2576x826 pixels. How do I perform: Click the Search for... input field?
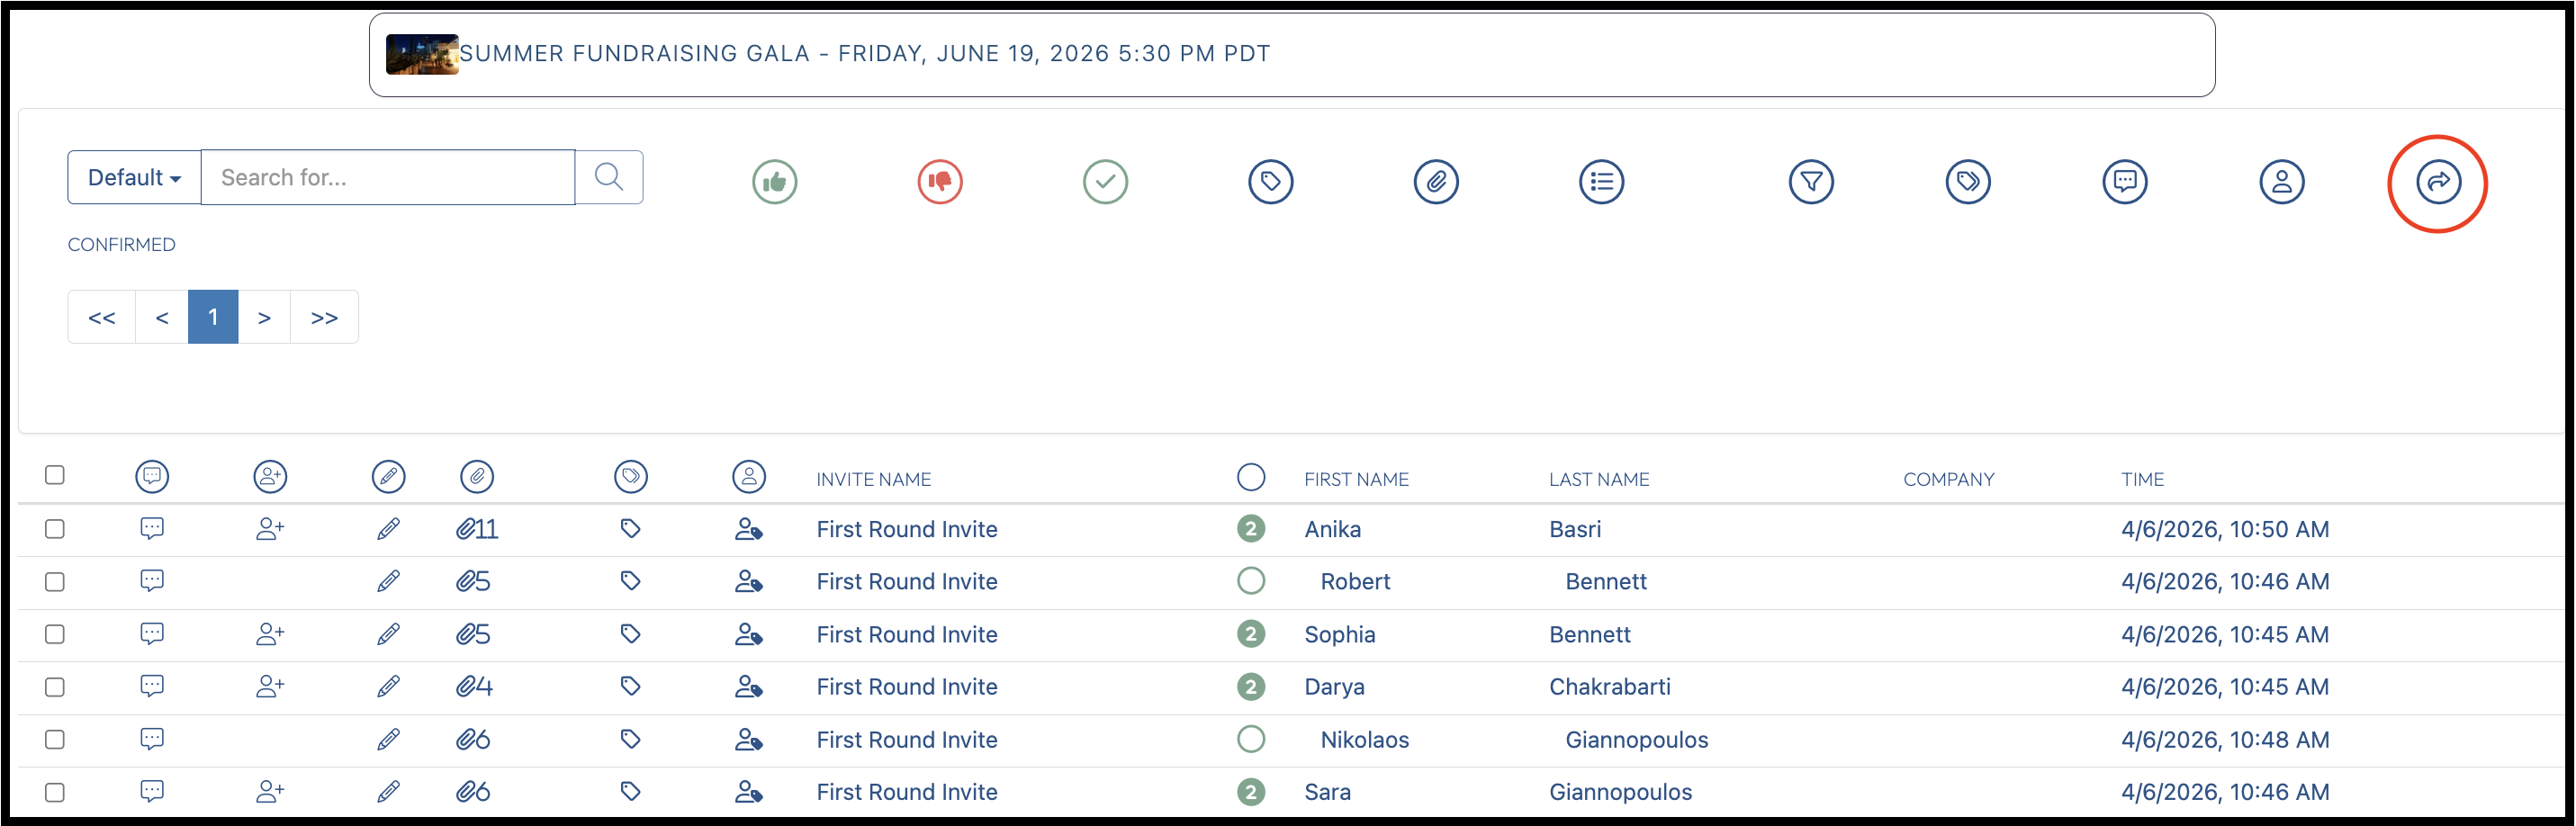[388, 177]
